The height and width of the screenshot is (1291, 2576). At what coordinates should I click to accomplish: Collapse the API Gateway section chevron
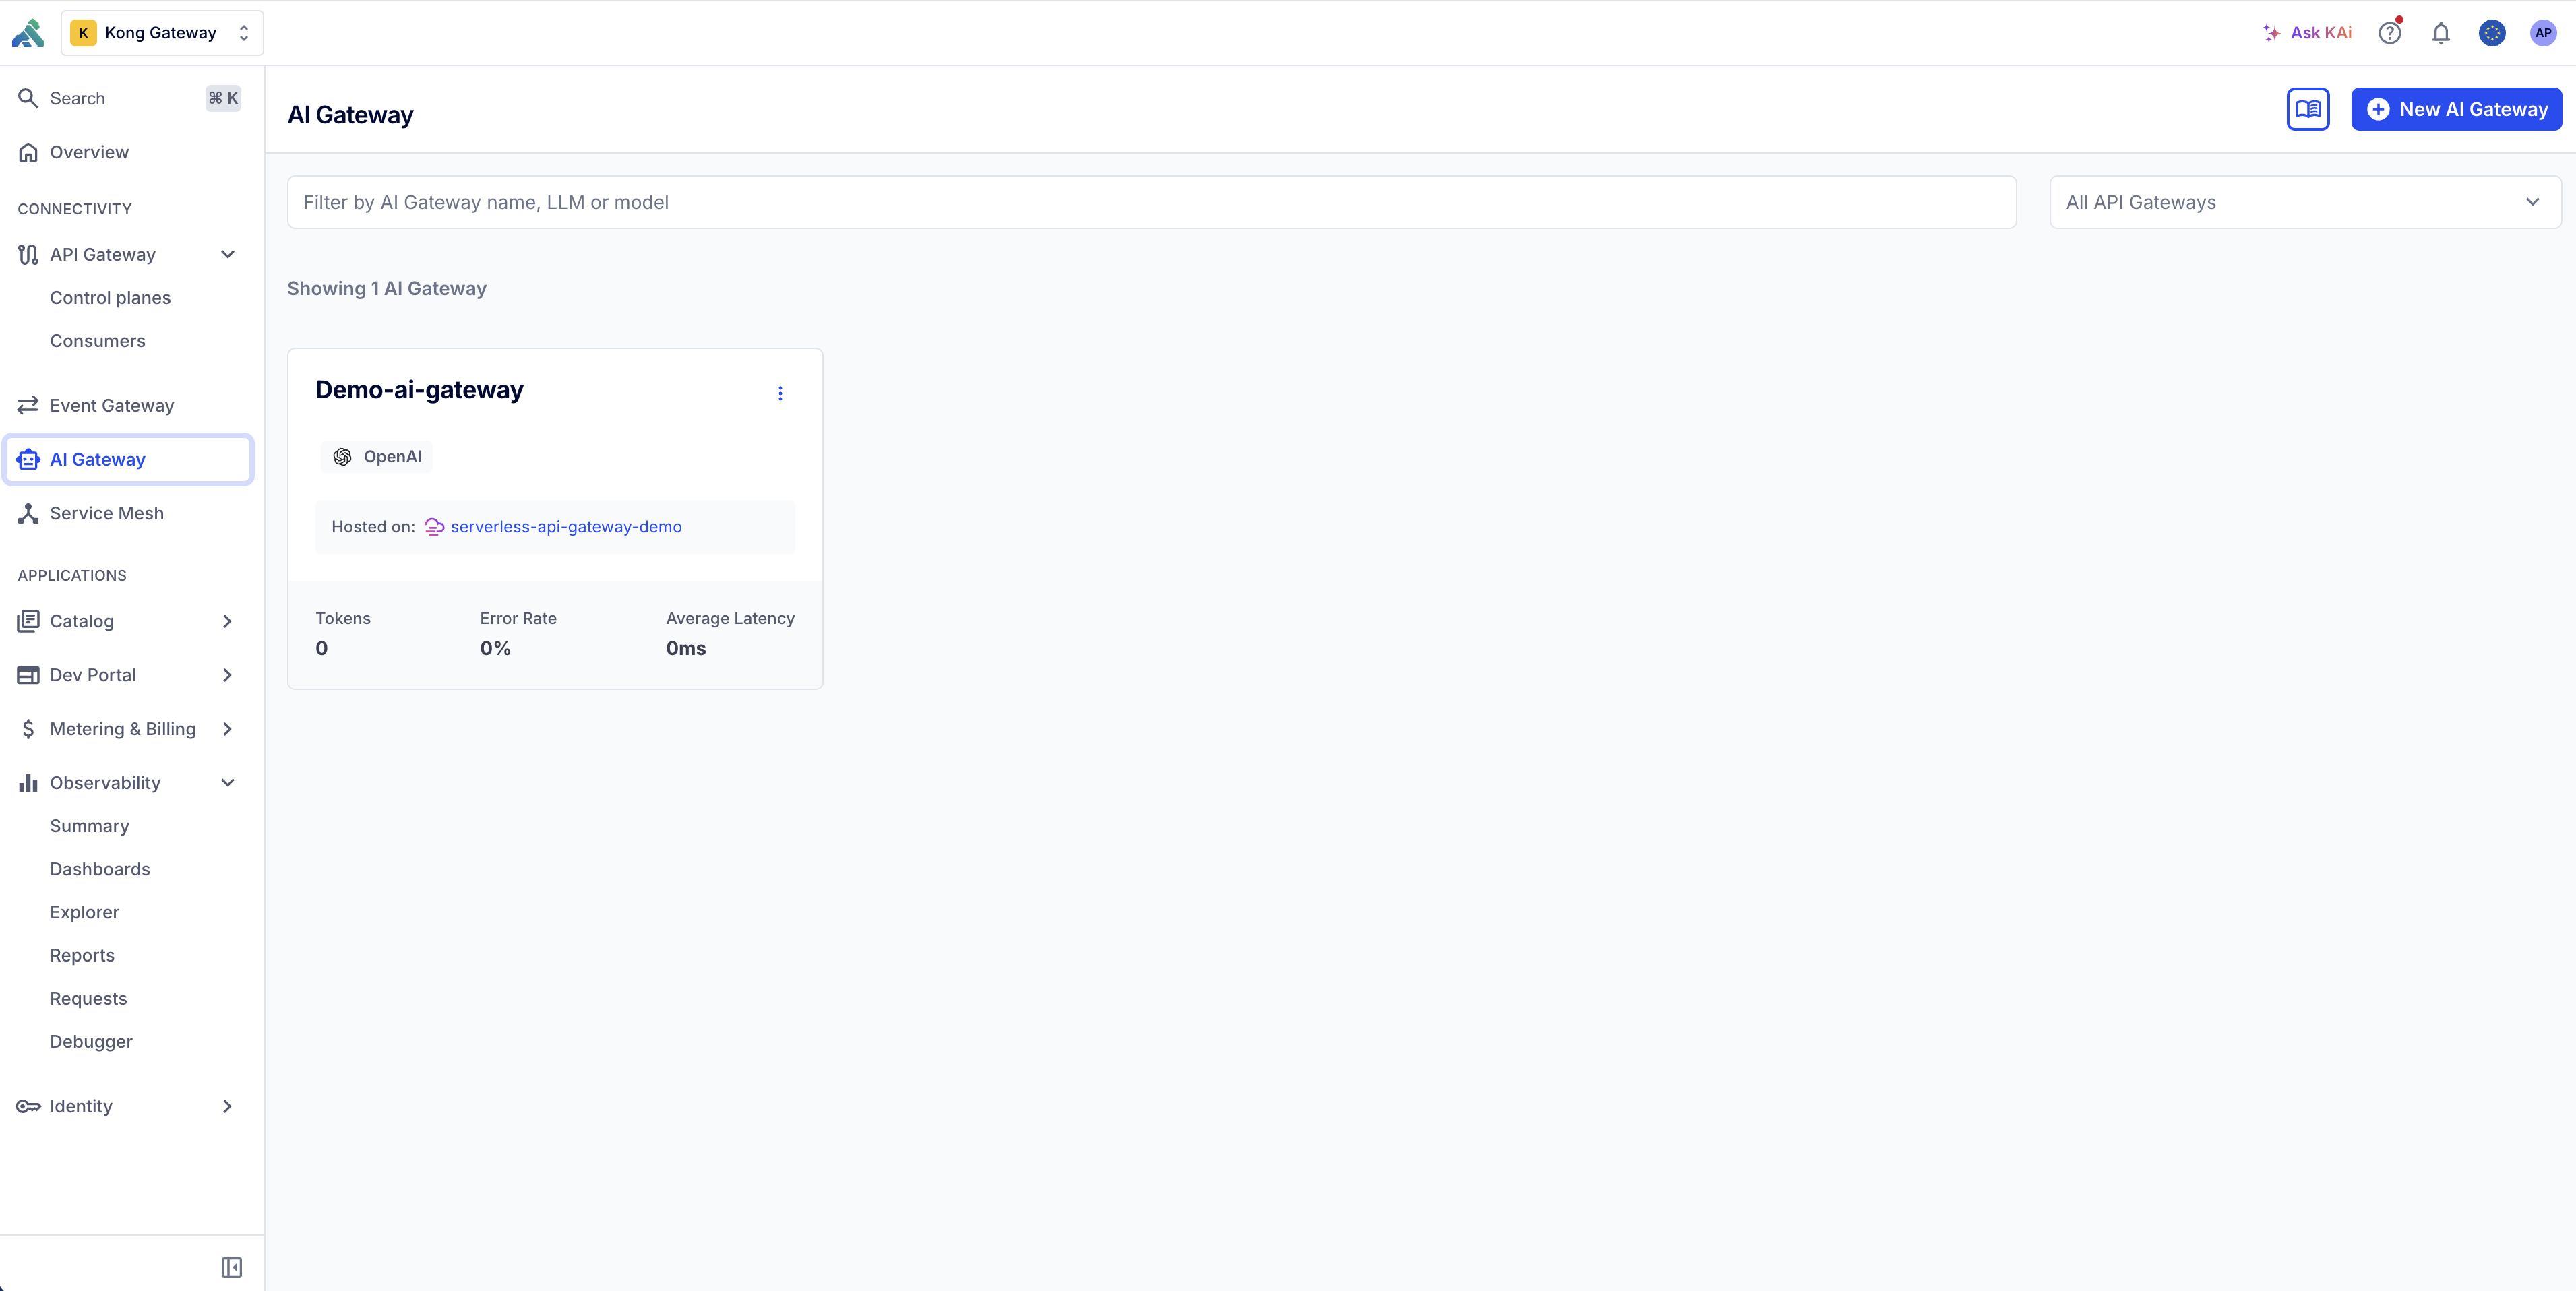click(x=228, y=254)
